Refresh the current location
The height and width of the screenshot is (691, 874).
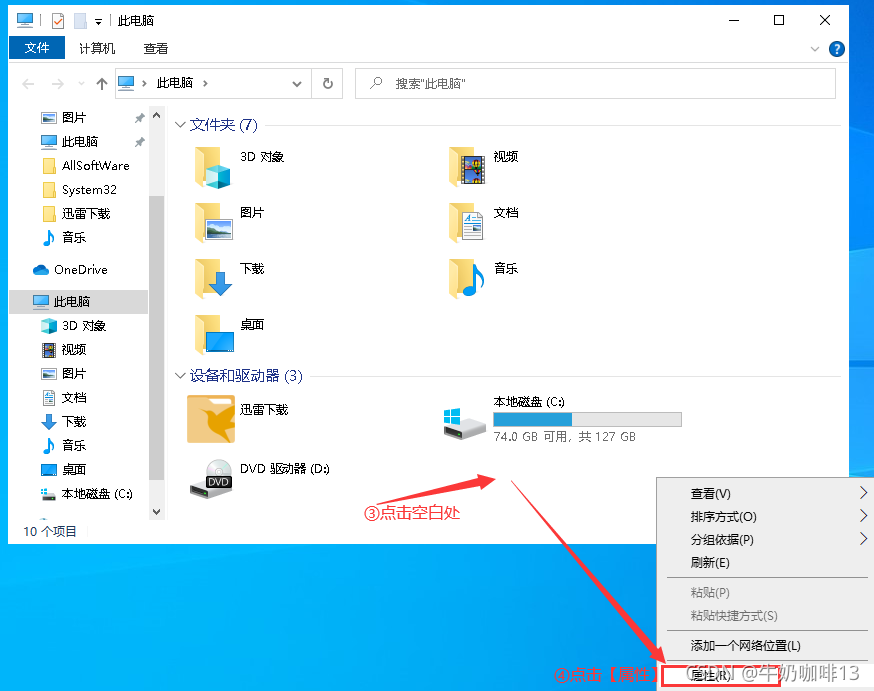click(328, 84)
